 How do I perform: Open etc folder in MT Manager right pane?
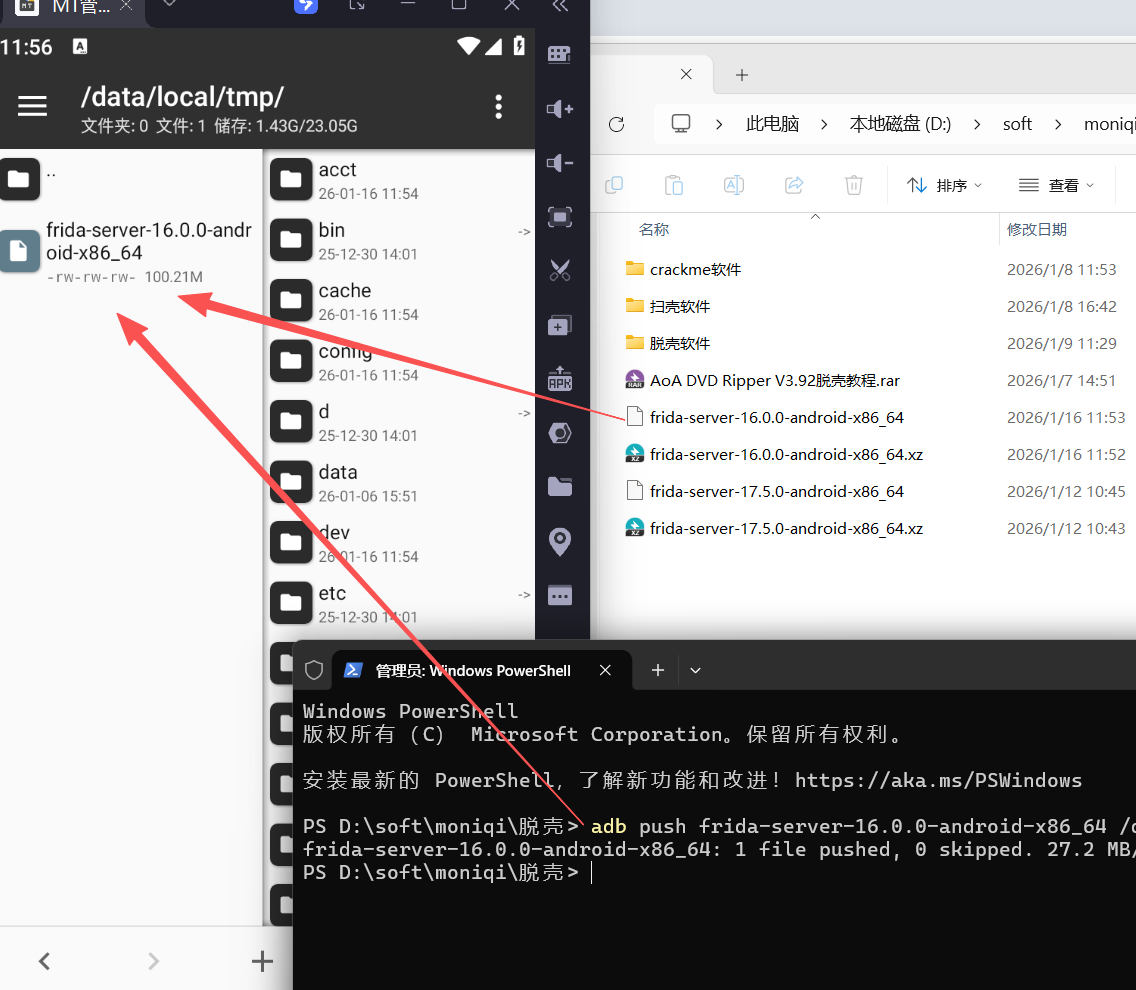(x=401, y=604)
